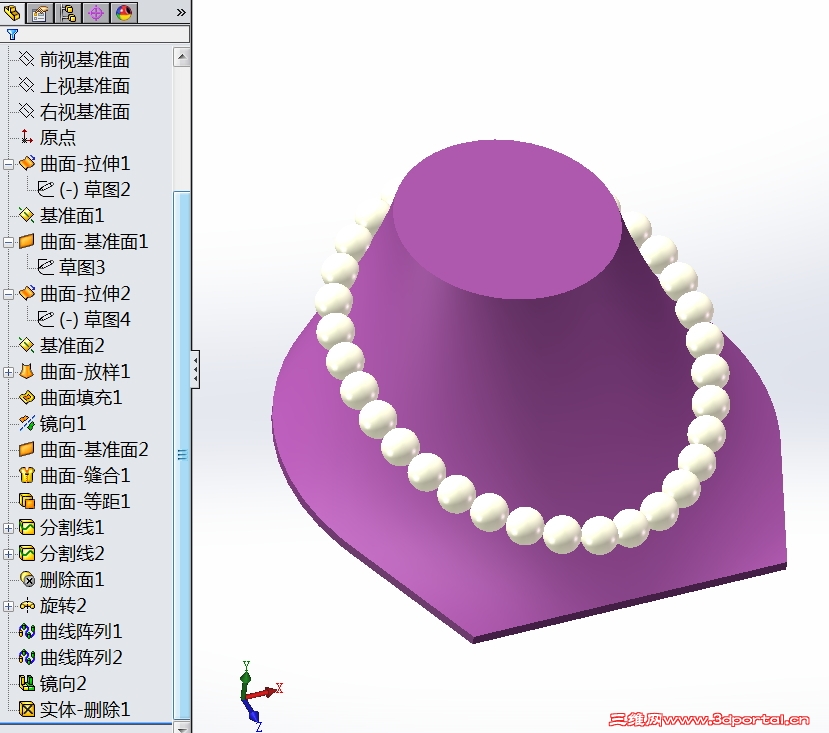Switch to the ConfigurationManager tab

coord(68,12)
